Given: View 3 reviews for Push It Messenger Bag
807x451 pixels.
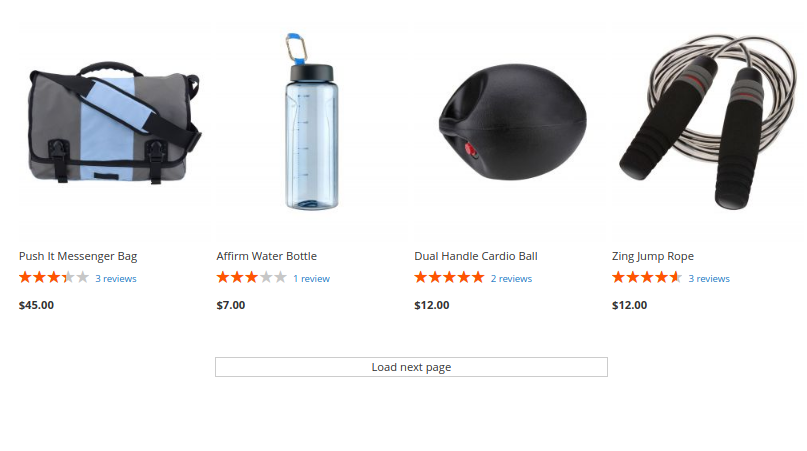Looking at the screenshot, I should [116, 279].
